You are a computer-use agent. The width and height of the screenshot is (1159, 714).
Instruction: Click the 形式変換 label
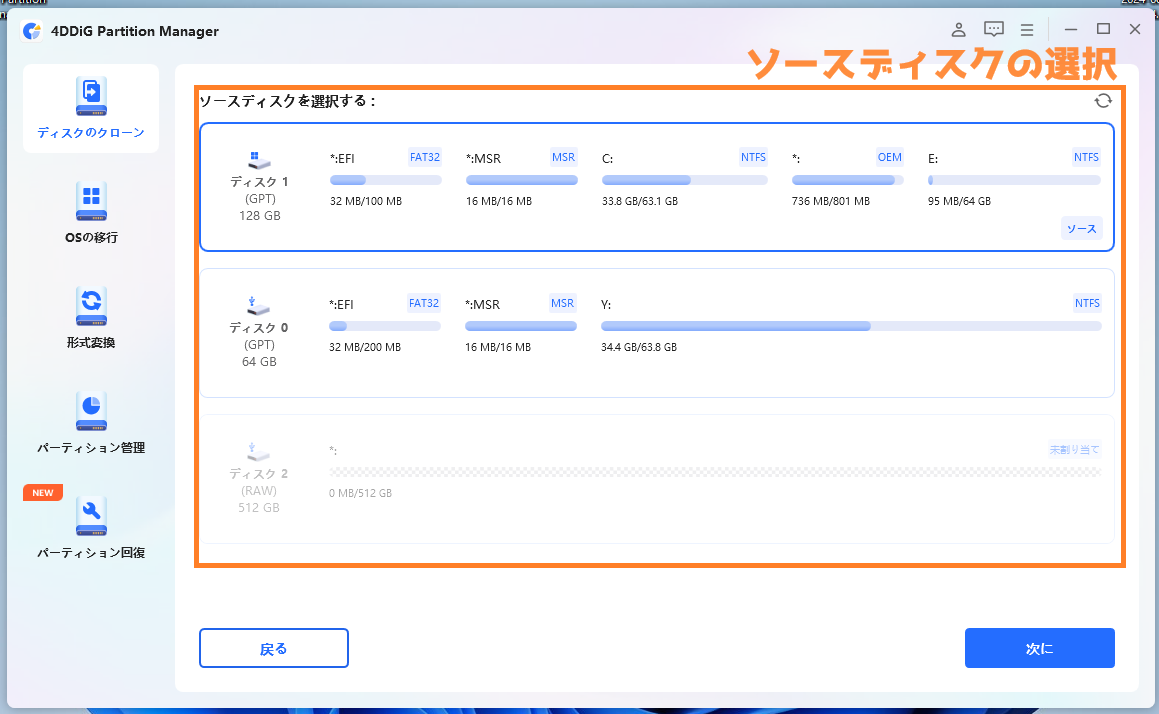(x=91, y=343)
